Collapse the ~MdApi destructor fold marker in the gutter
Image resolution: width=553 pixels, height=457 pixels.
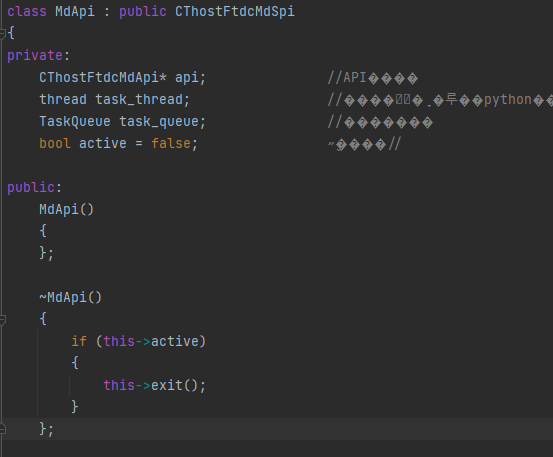click(x=2, y=320)
